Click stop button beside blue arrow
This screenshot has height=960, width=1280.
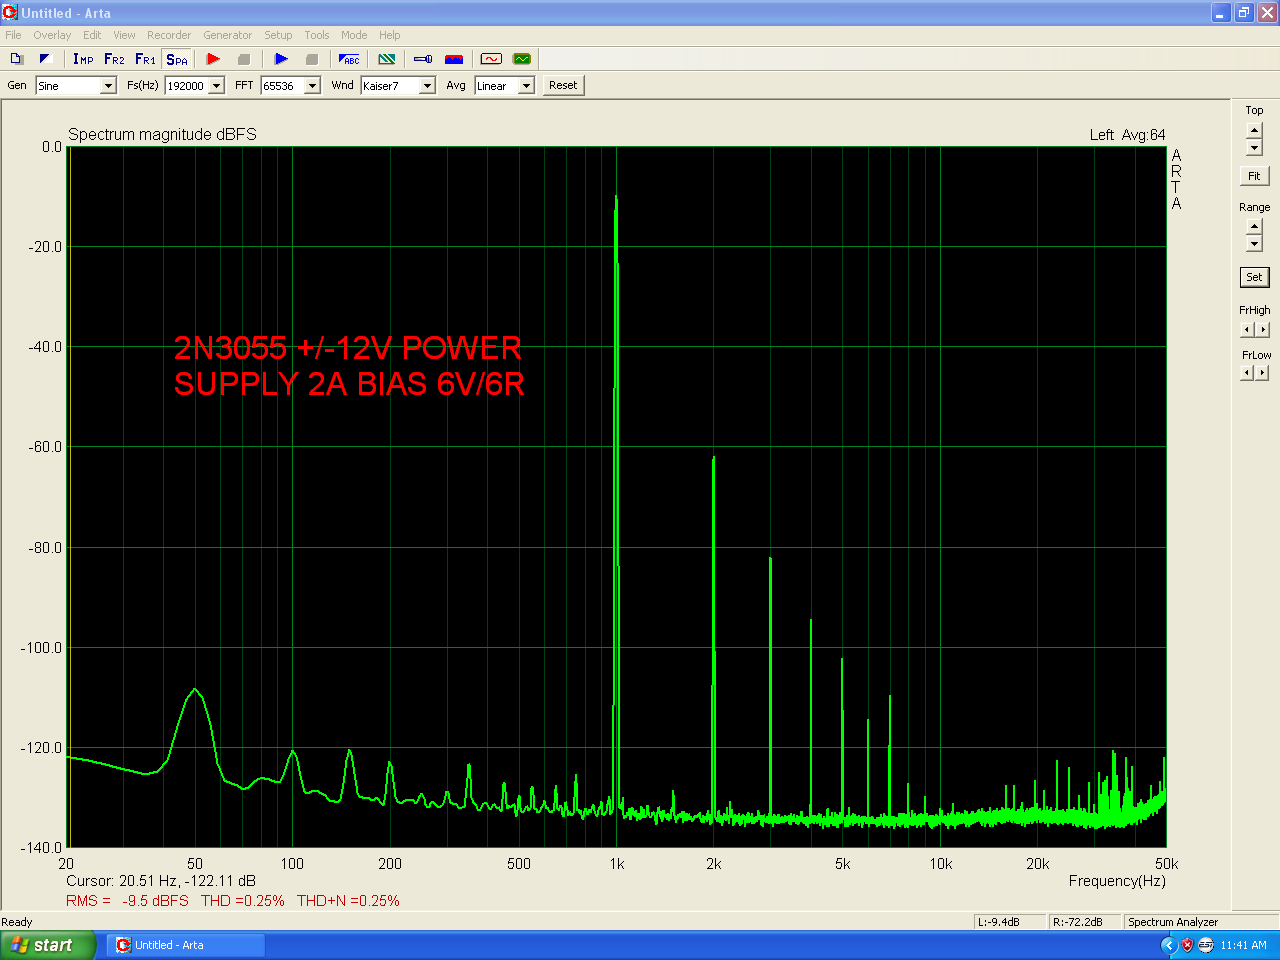pyautogui.click(x=311, y=59)
